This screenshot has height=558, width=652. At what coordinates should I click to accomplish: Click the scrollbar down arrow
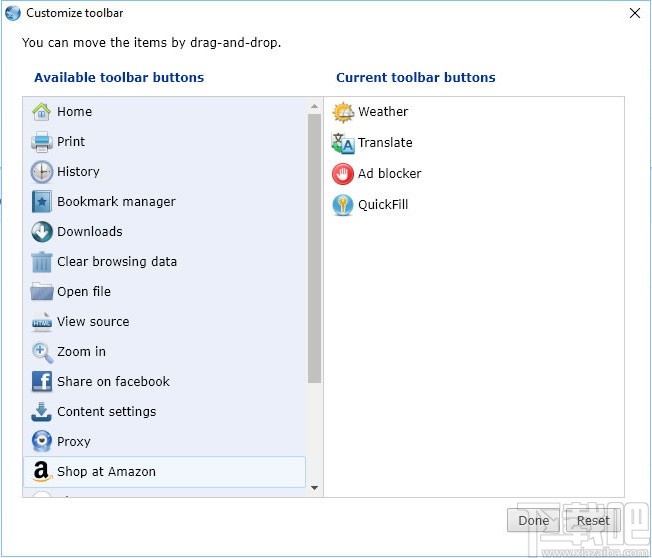[x=314, y=487]
